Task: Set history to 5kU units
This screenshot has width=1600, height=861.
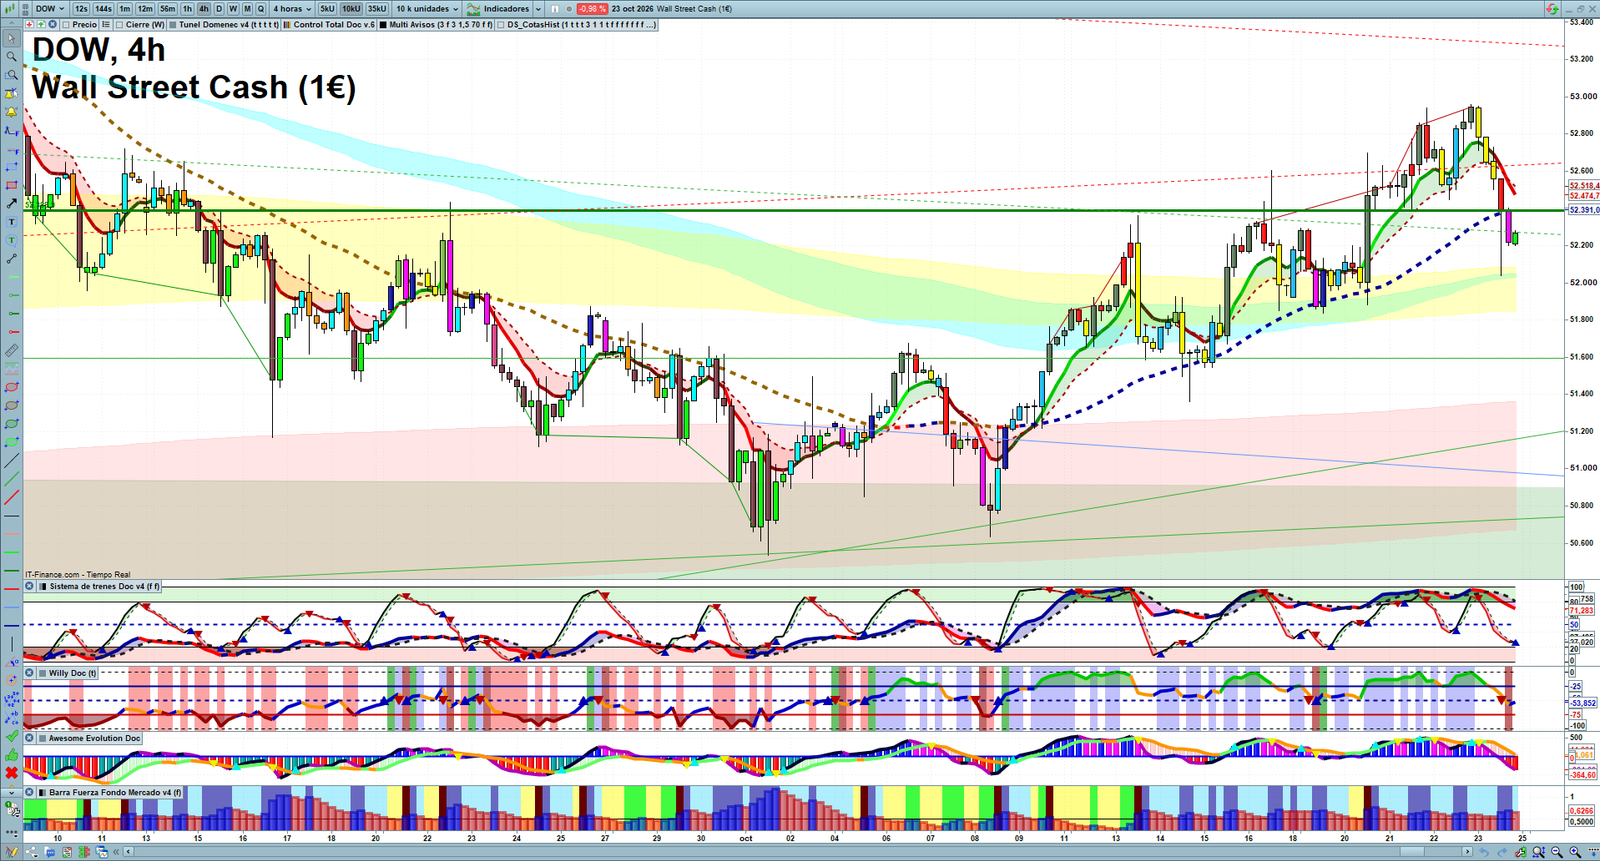Action: 327,9
